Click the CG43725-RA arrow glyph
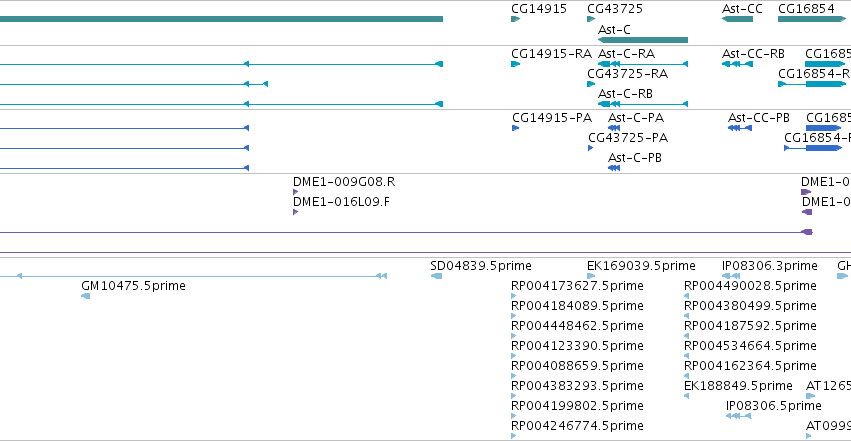Viewport: 851px width, 441px height. click(591, 84)
